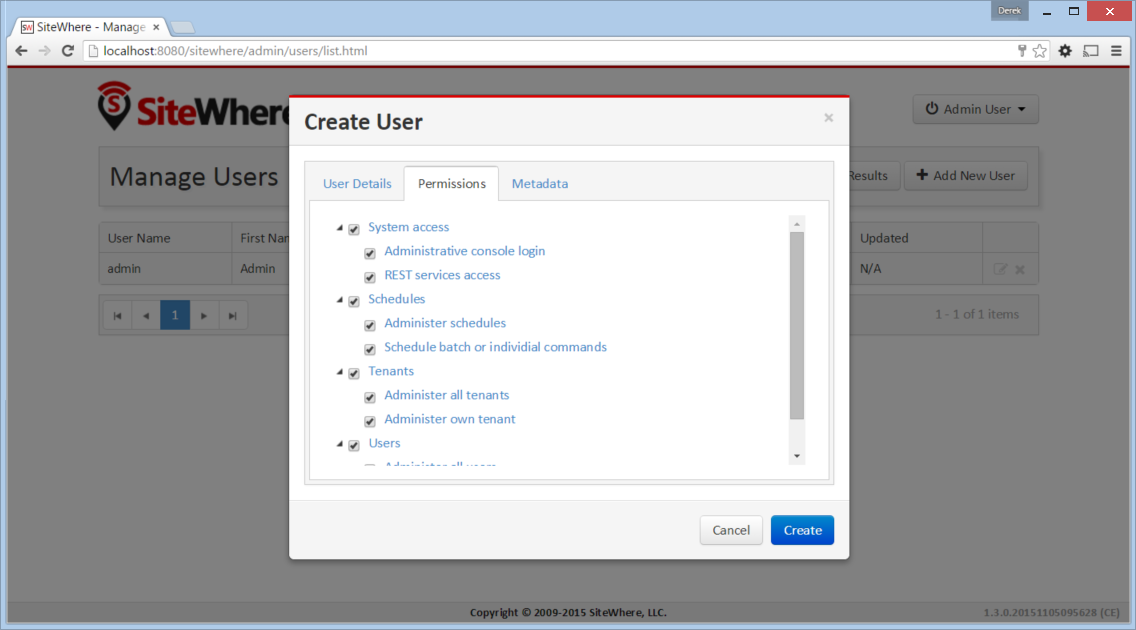Click the Administer all tenants label
Image resolution: width=1136 pixels, height=630 pixels.
(446, 395)
